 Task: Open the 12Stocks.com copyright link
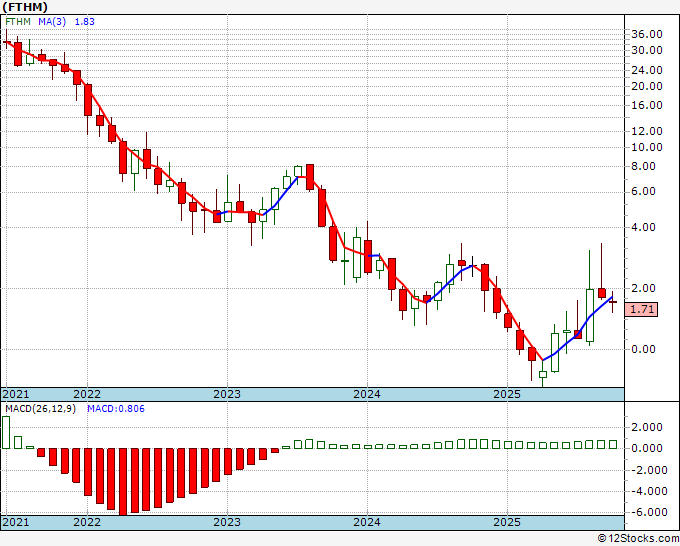[638, 539]
